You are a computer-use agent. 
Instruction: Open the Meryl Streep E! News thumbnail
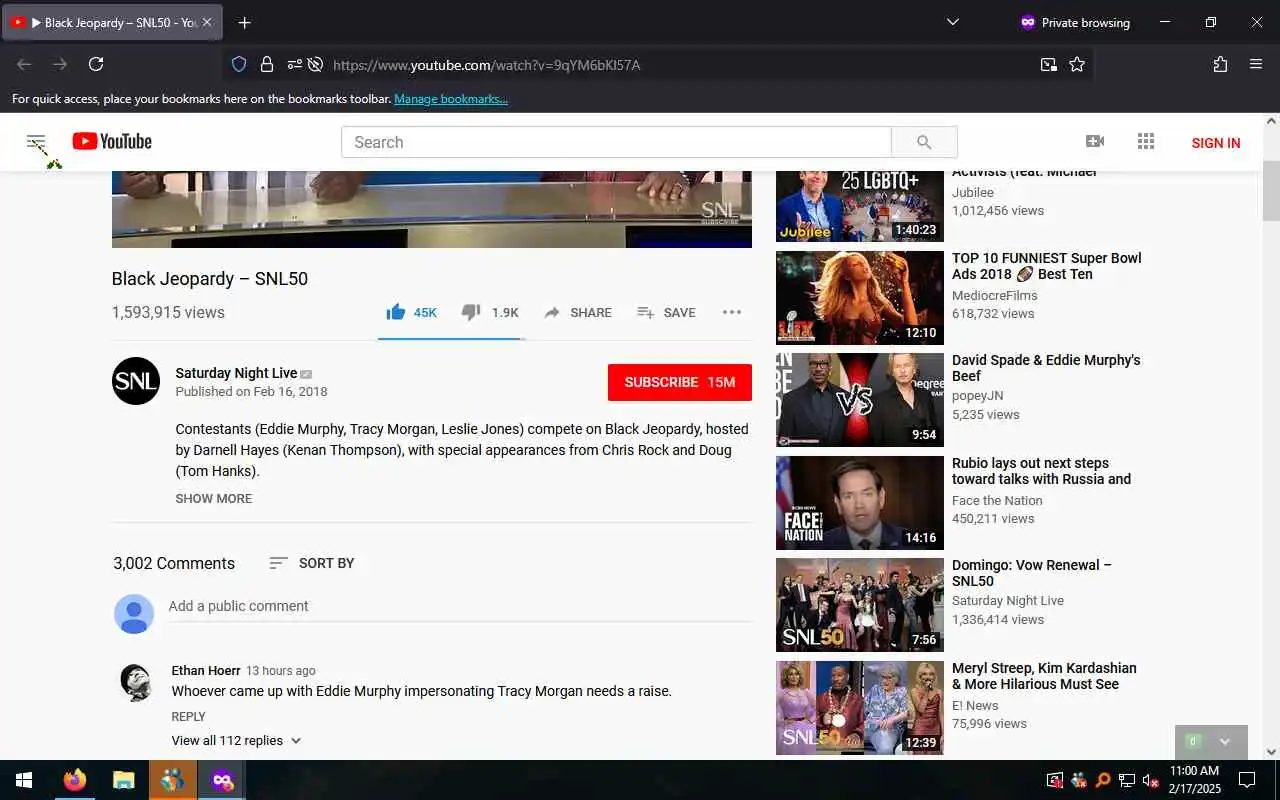[860, 708]
